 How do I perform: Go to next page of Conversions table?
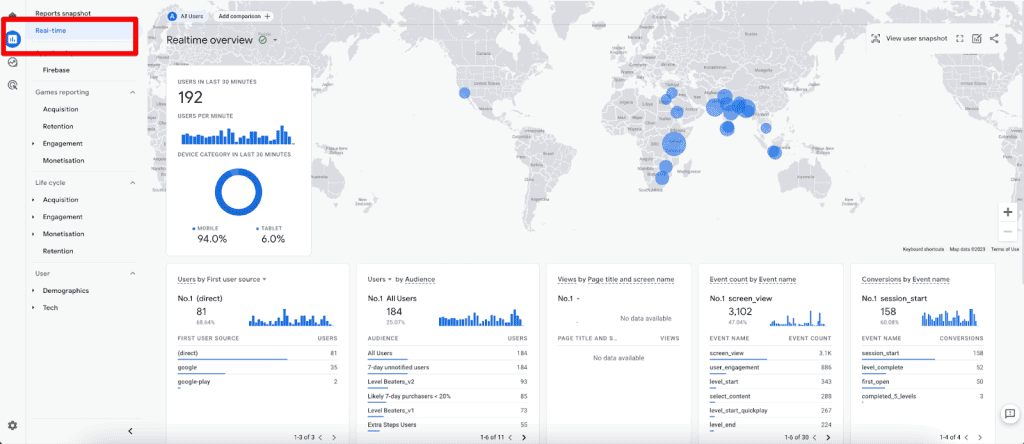pos(980,437)
